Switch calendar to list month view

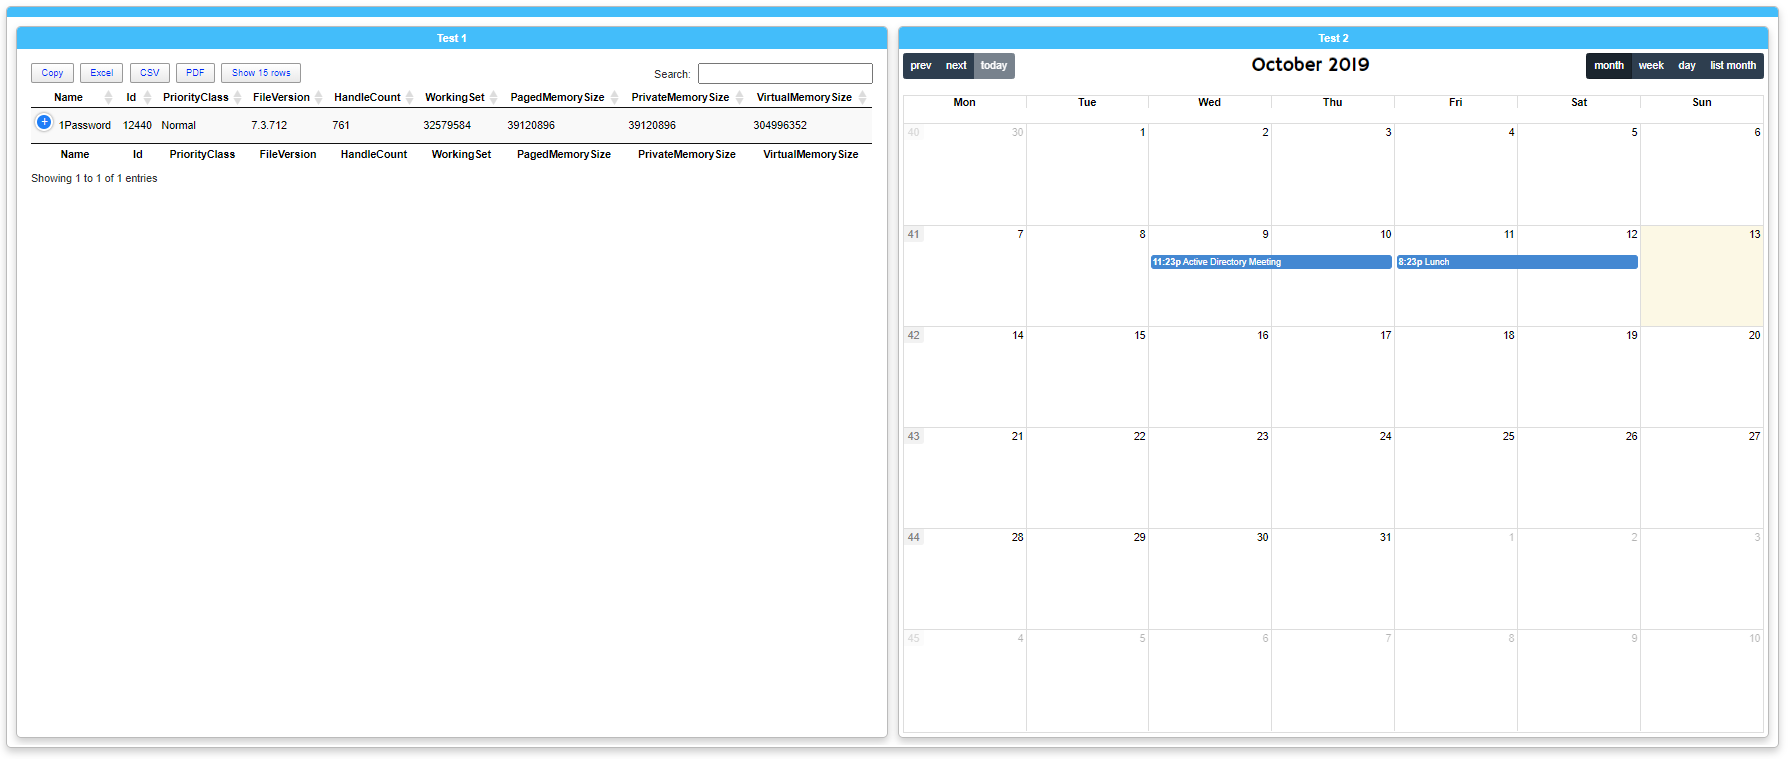pos(1732,66)
